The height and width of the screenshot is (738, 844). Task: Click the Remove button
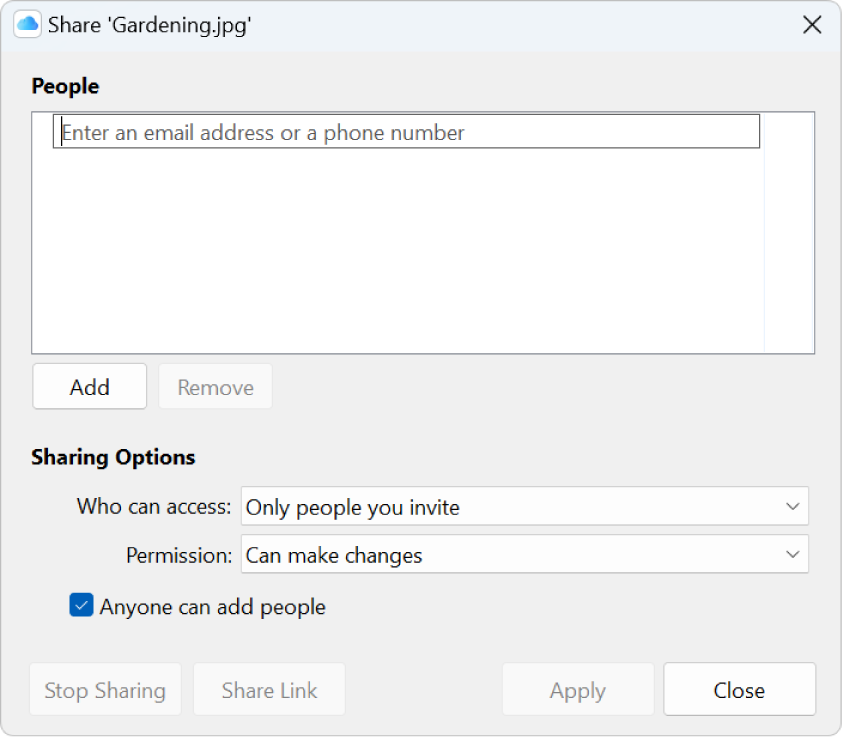[215, 387]
